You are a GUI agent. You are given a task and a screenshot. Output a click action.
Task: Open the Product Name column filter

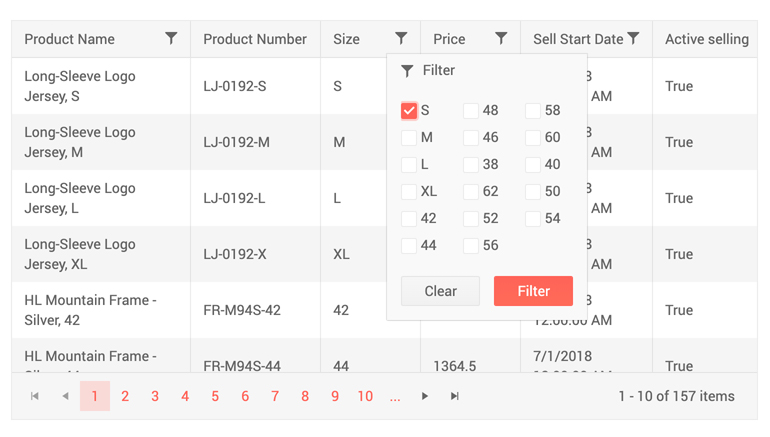(171, 38)
